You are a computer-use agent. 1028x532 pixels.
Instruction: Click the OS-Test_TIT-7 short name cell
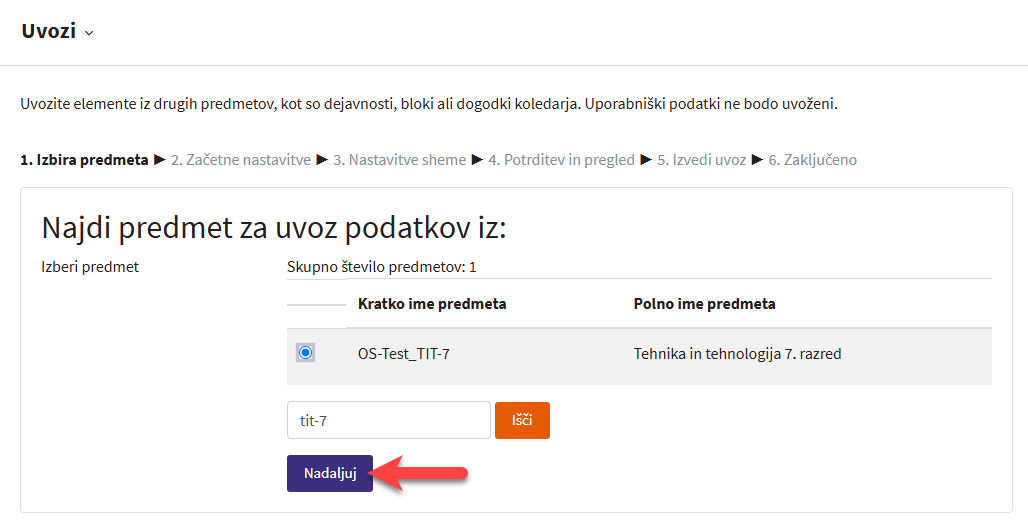point(403,354)
